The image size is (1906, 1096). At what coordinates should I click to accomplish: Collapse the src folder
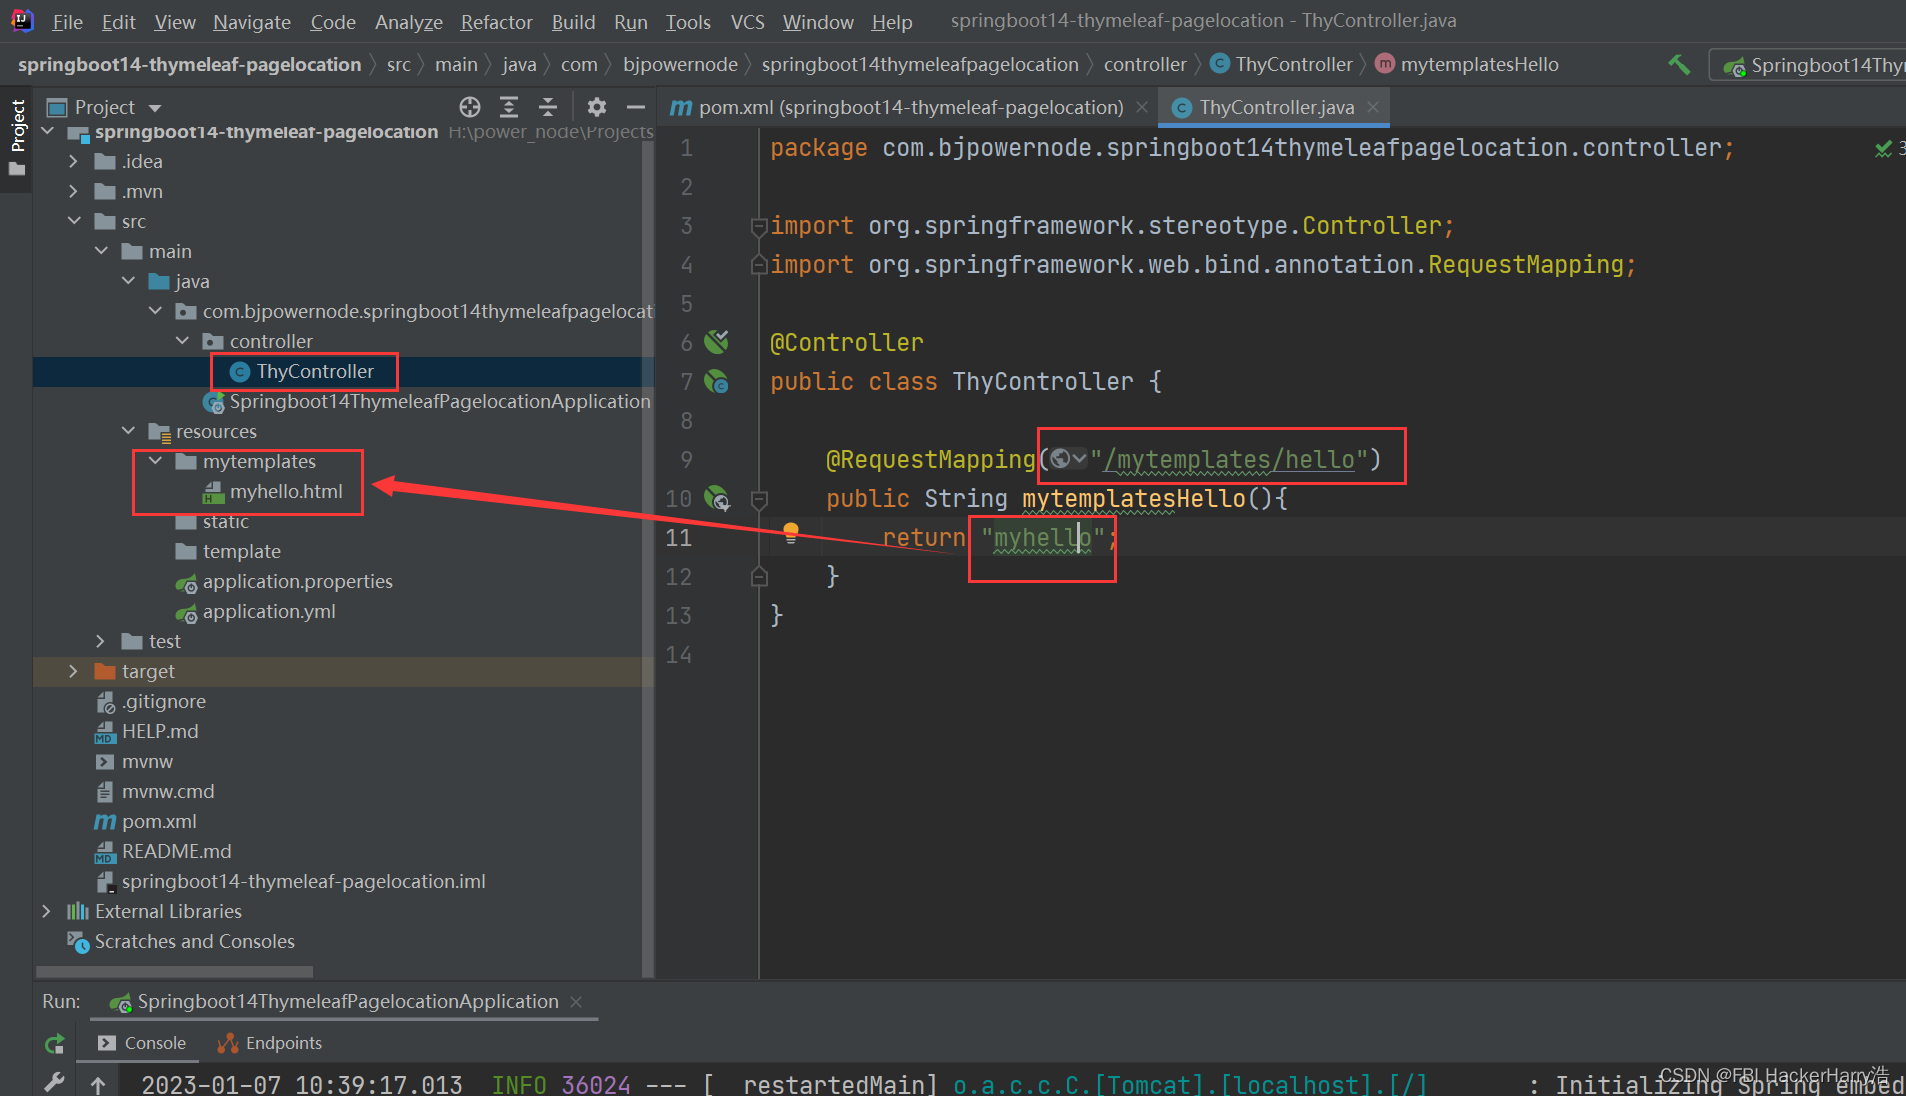73,221
